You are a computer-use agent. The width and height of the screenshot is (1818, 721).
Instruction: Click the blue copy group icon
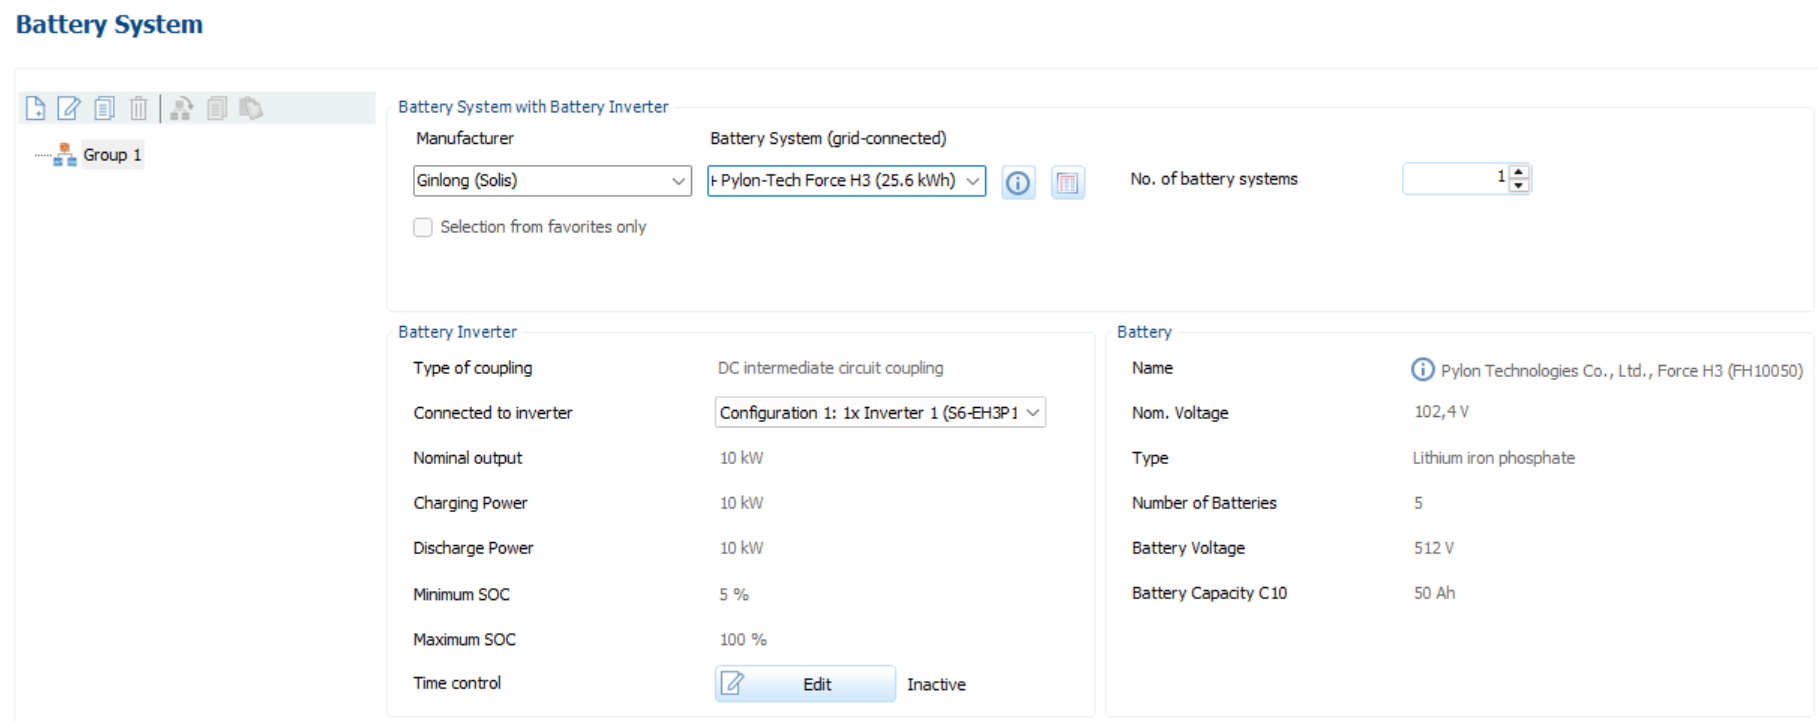pyautogui.click(x=104, y=108)
